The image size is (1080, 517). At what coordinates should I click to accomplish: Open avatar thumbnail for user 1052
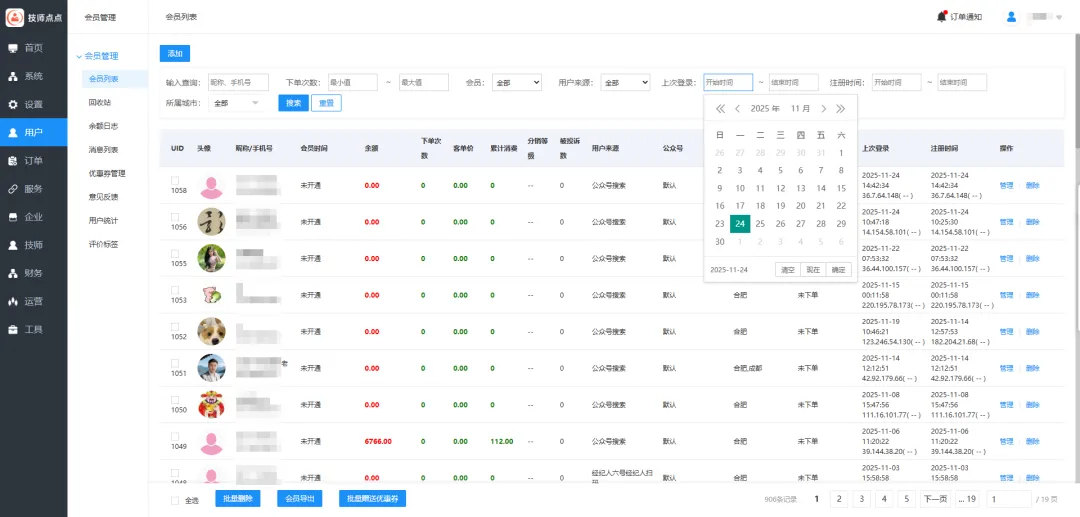tap(211, 331)
